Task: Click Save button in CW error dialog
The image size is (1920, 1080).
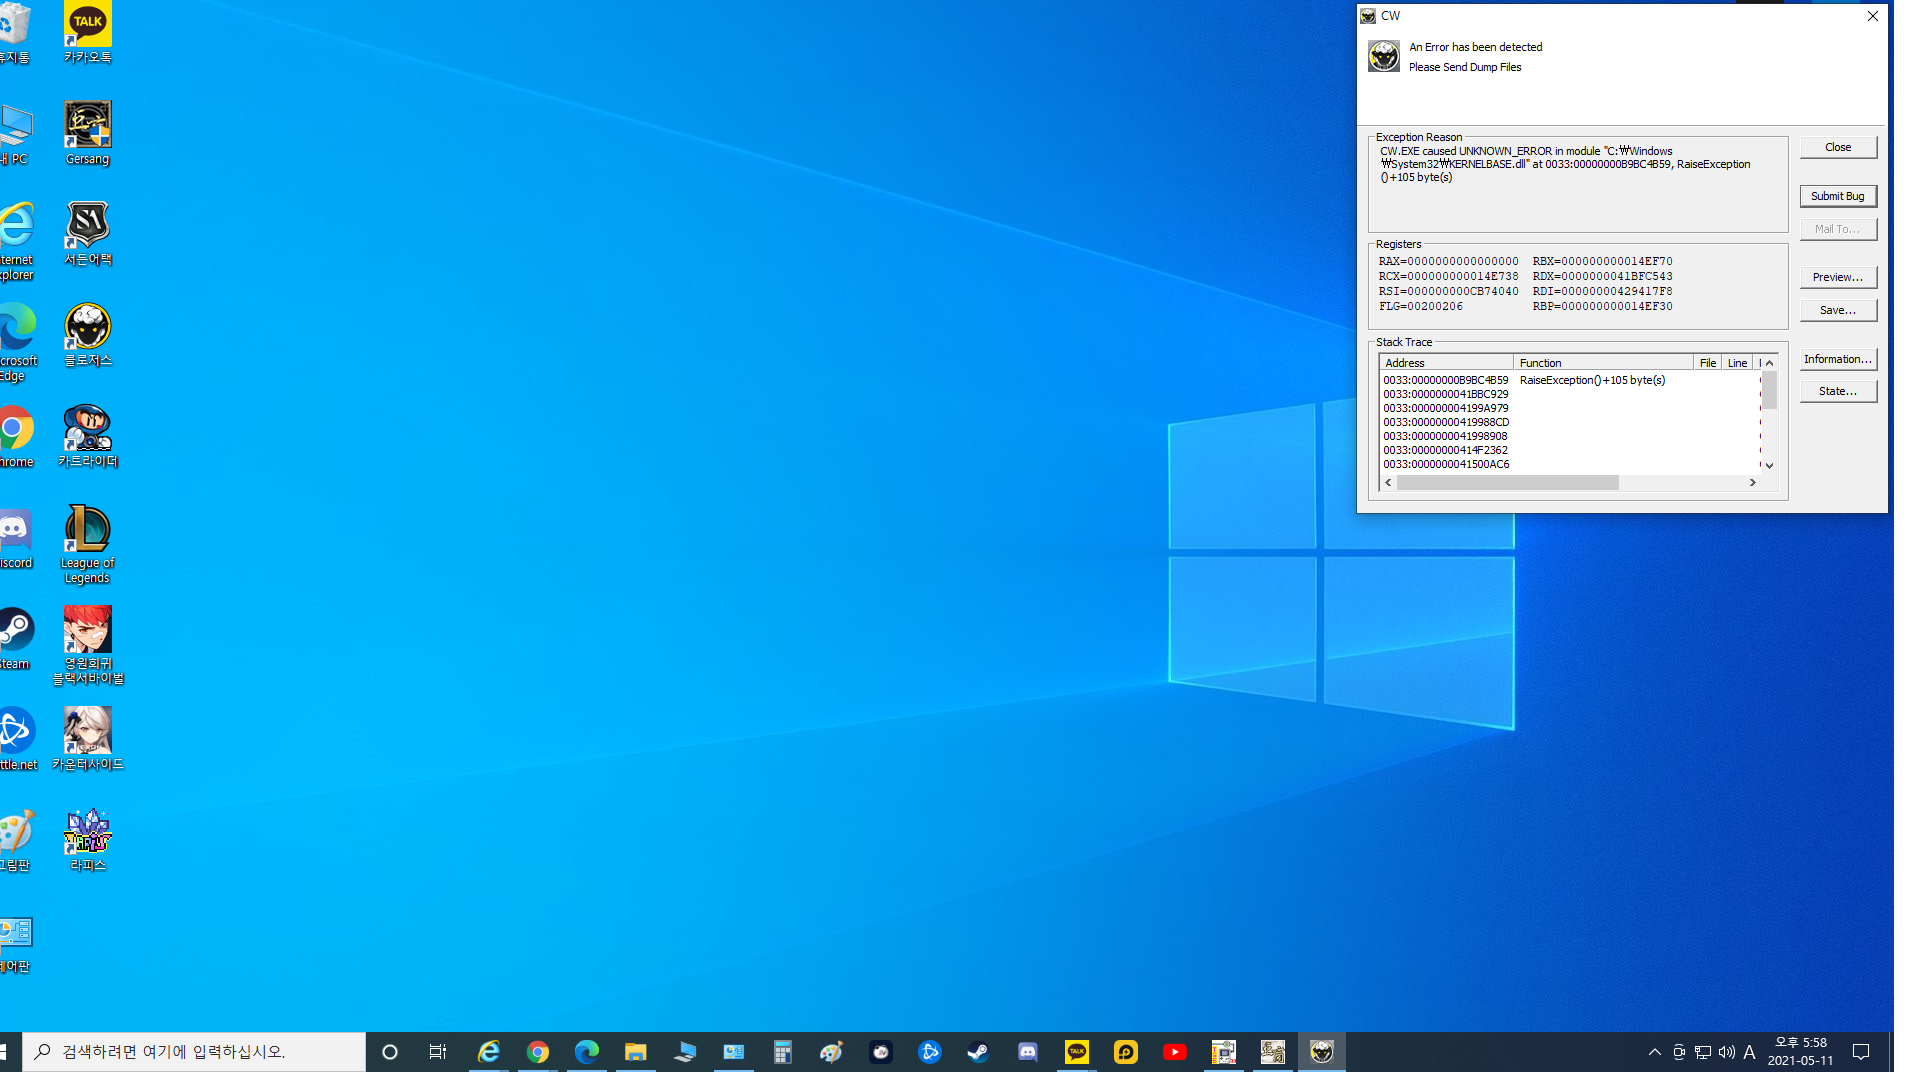Action: pos(1838,309)
